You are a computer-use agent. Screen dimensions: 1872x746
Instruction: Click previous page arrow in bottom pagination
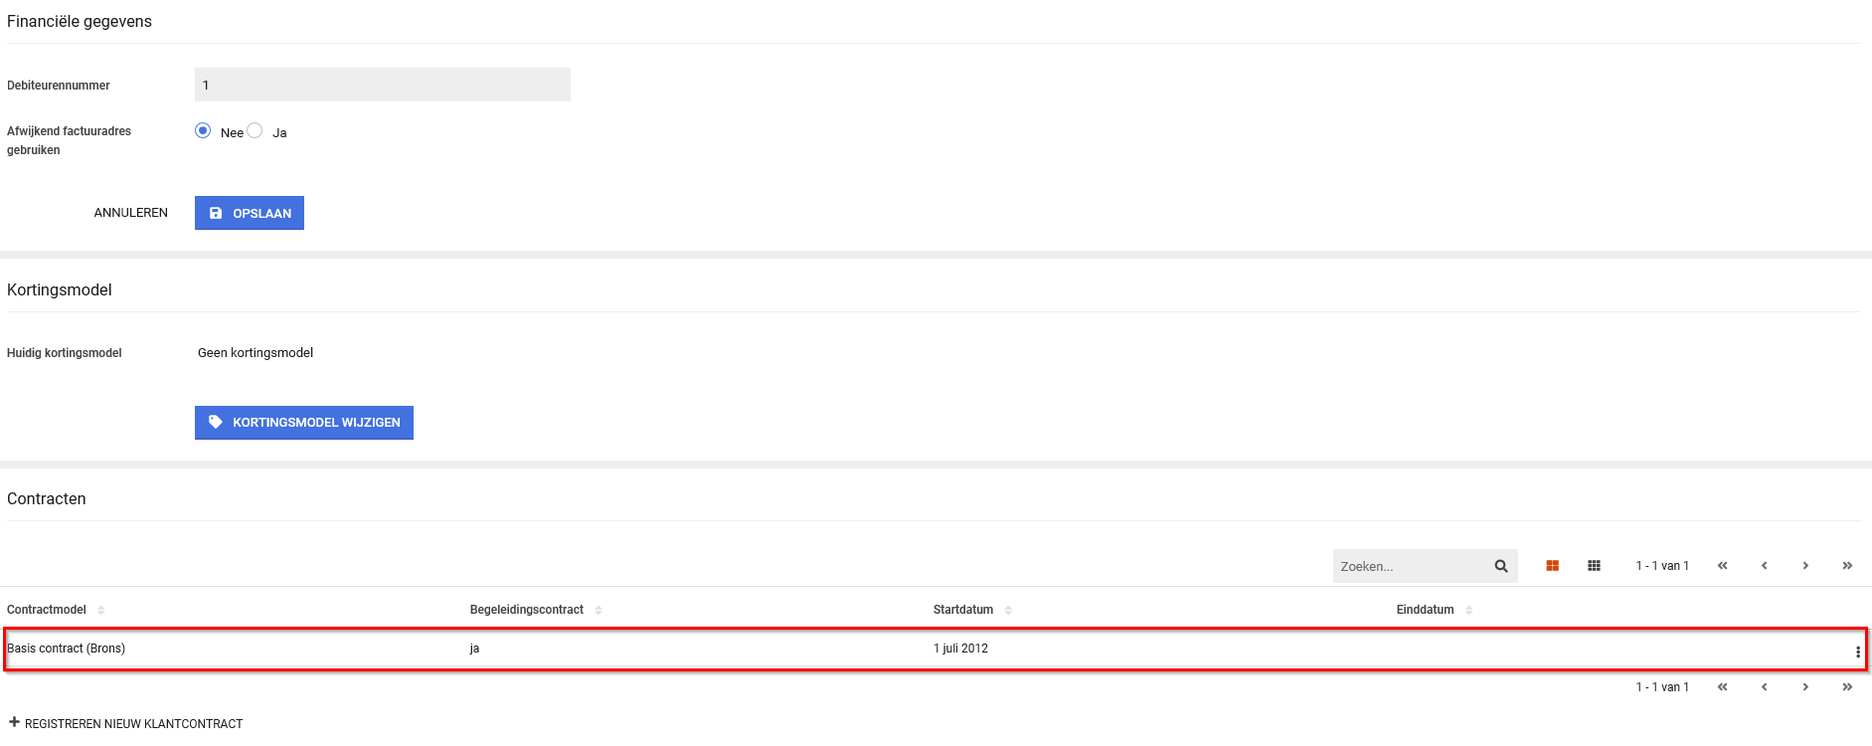pyautogui.click(x=1764, y=687)
